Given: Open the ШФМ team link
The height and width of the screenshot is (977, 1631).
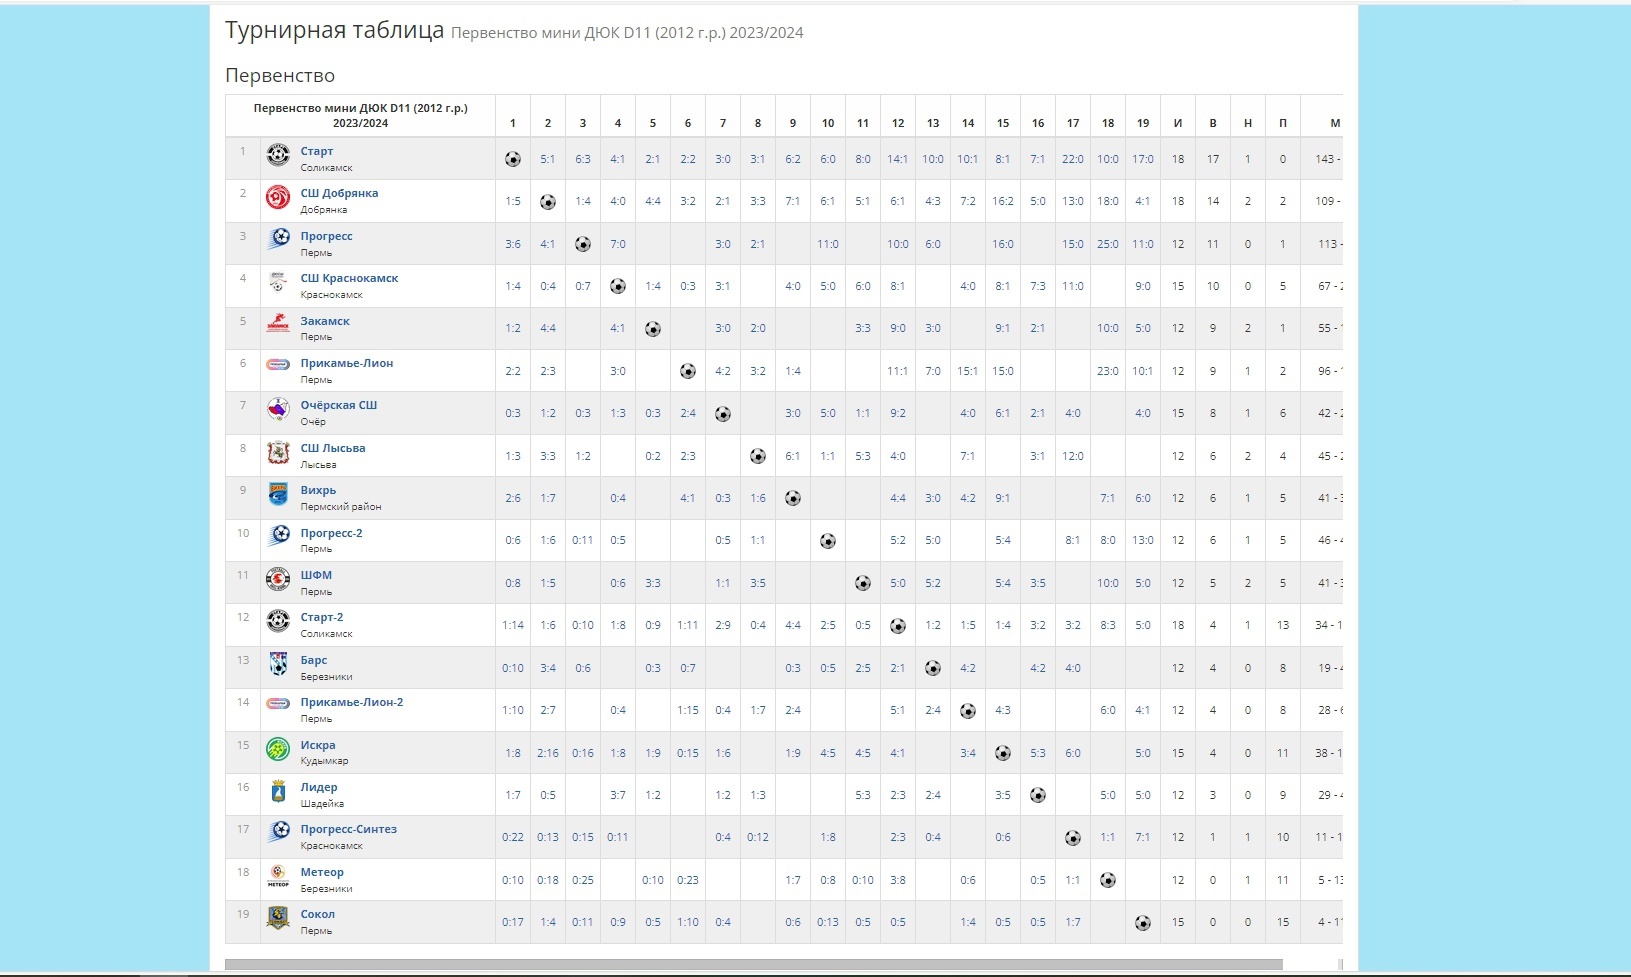Looking at the screenshot, I should click(316, 575).
